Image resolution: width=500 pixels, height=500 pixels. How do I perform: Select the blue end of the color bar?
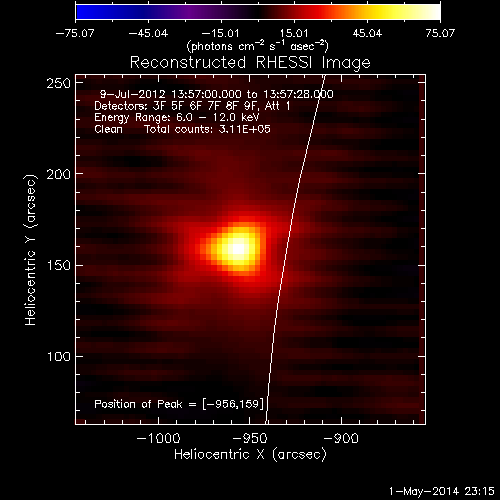pos(83,12)
